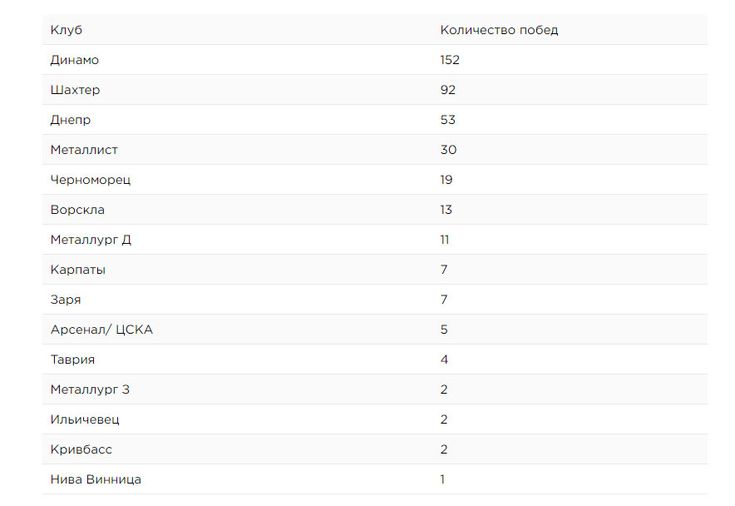The image size is (735, 506).
Task: Select the Динамо club name cell
Action: (75, 60)
